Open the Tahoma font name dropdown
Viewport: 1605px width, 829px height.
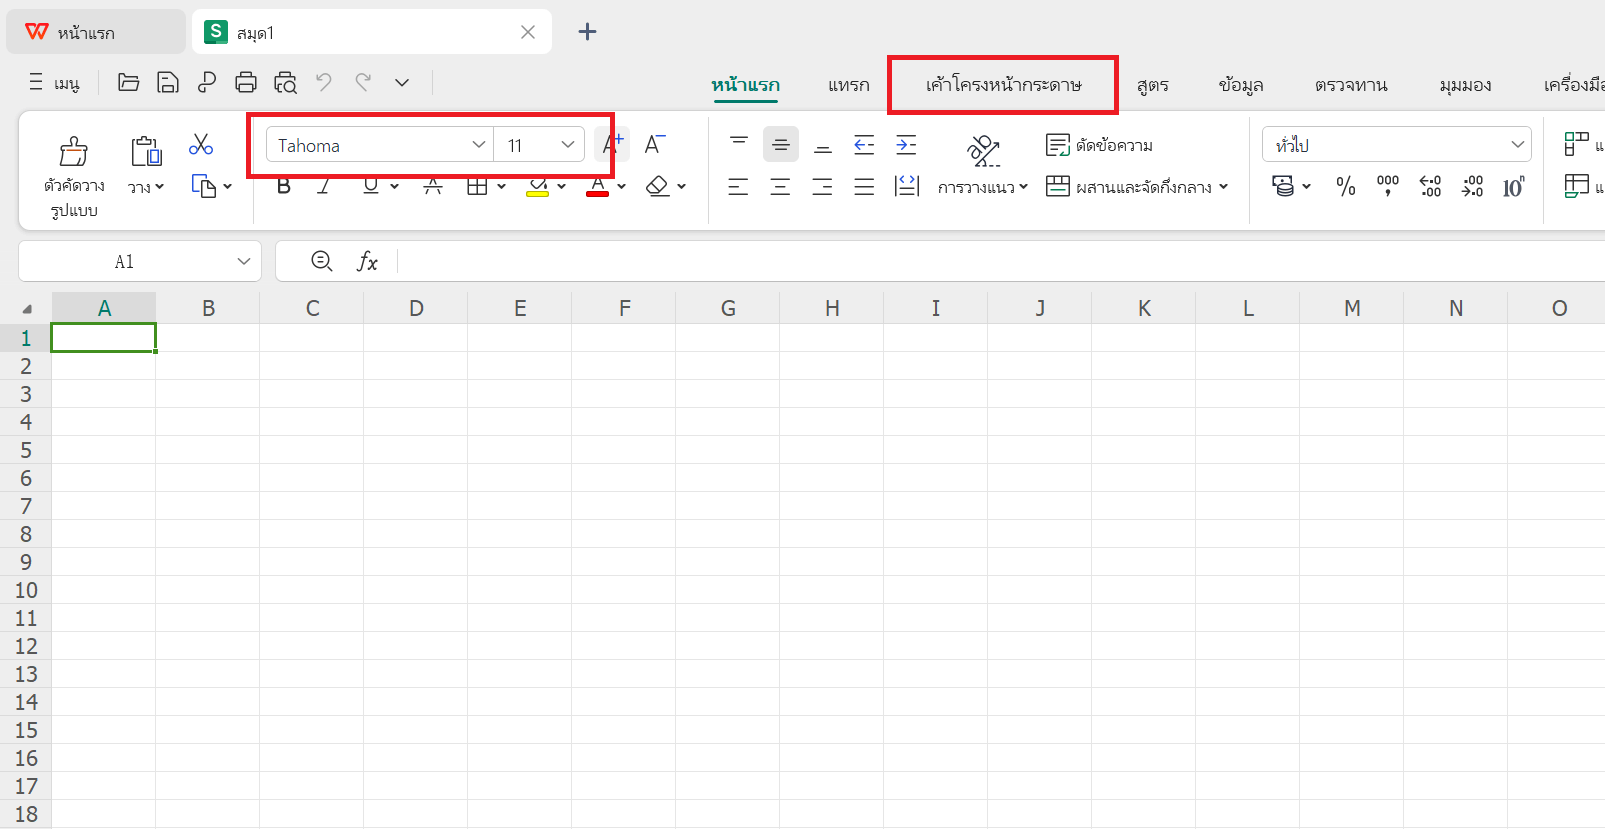click(479, 145)
